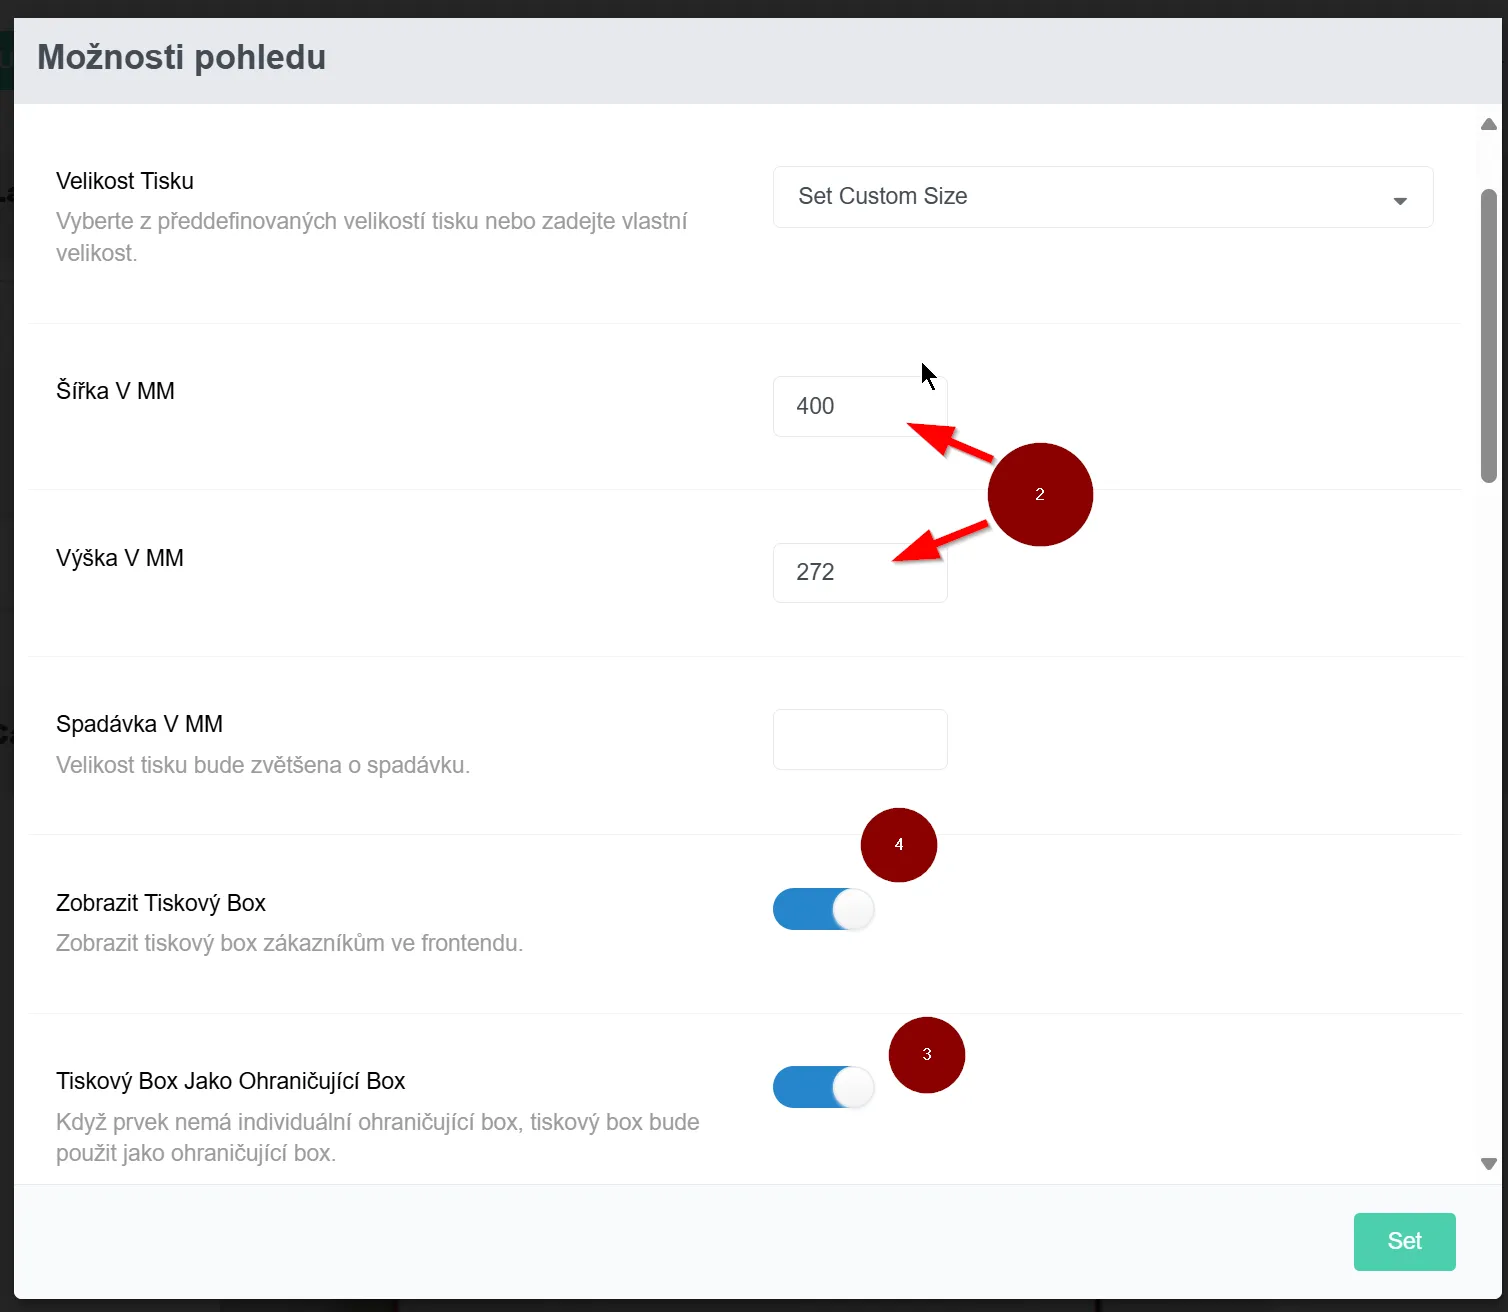Click the dark red circle marker numbered 4
Screen dimensions: 1508x1312
tap(899, 845)
